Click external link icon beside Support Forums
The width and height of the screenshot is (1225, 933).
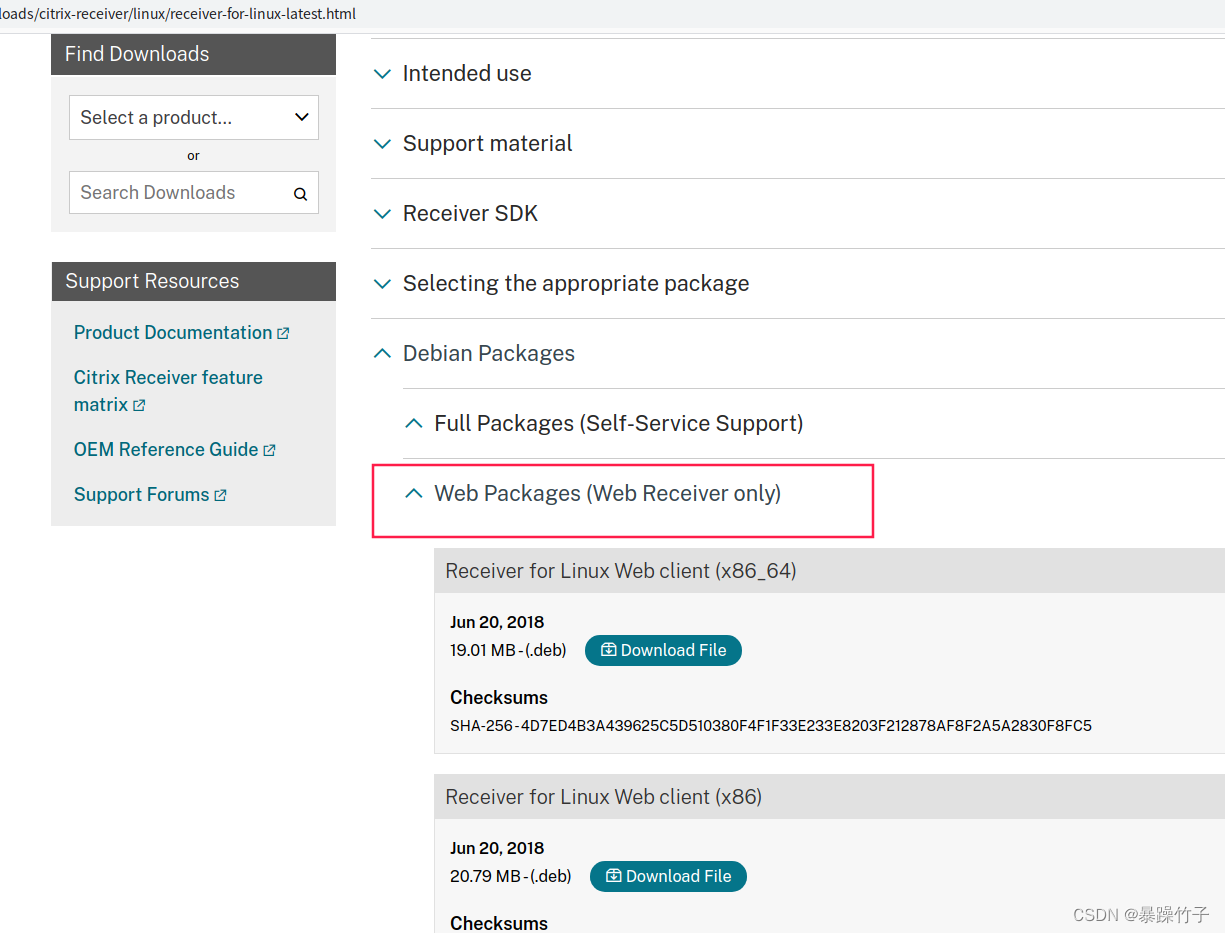tap(220, 495)
